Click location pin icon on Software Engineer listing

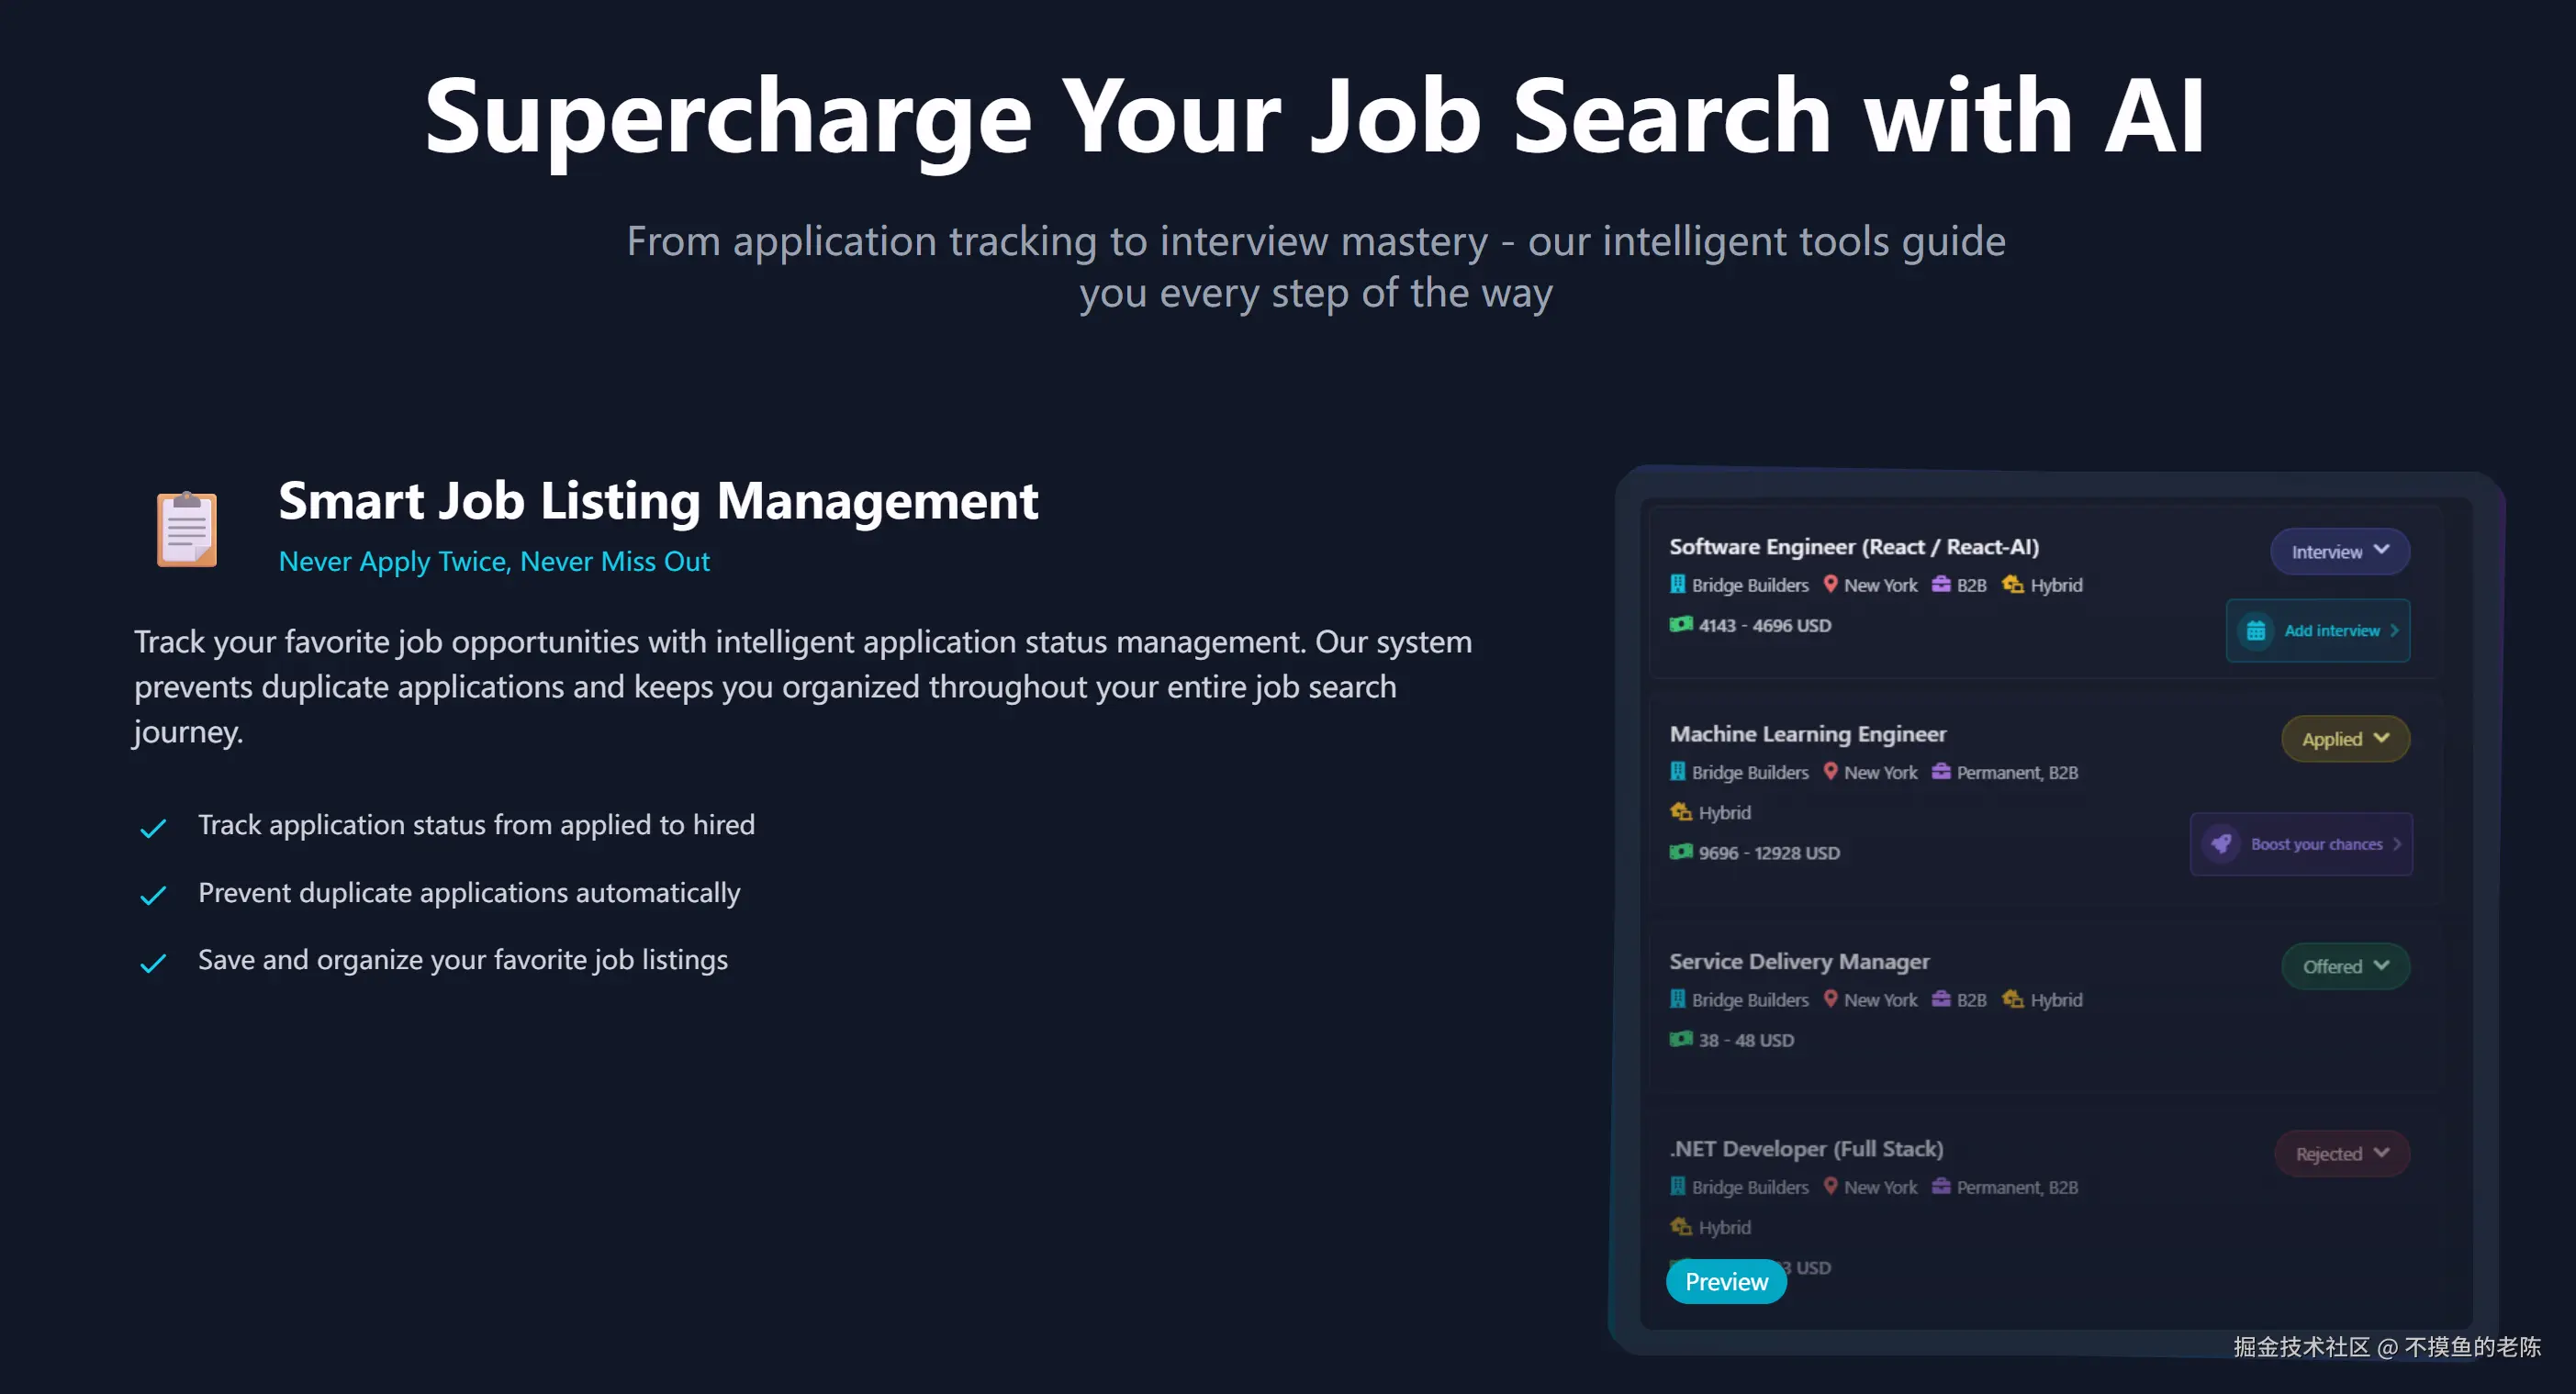point(1830,584)
